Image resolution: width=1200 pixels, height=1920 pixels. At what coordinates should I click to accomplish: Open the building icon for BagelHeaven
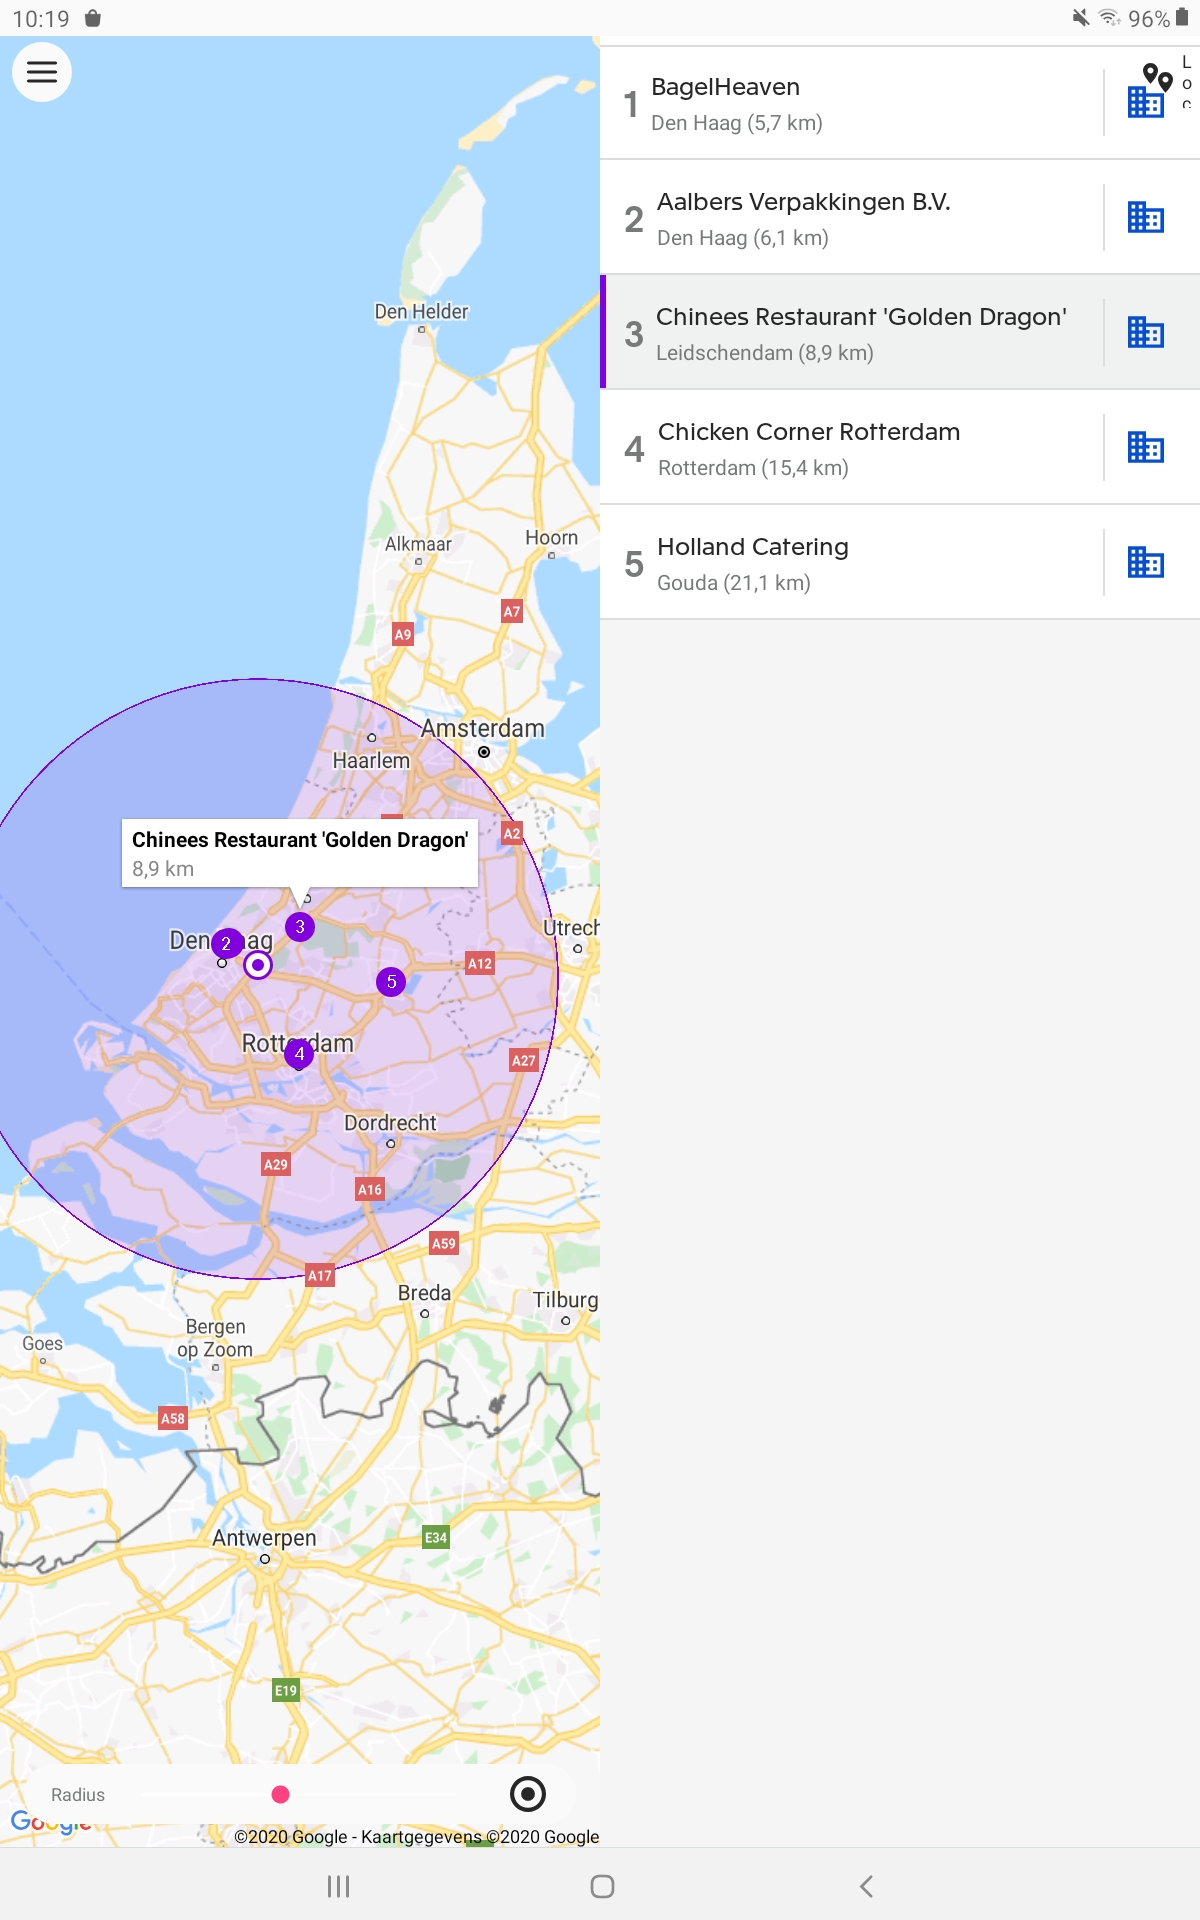pos(1145,102)
